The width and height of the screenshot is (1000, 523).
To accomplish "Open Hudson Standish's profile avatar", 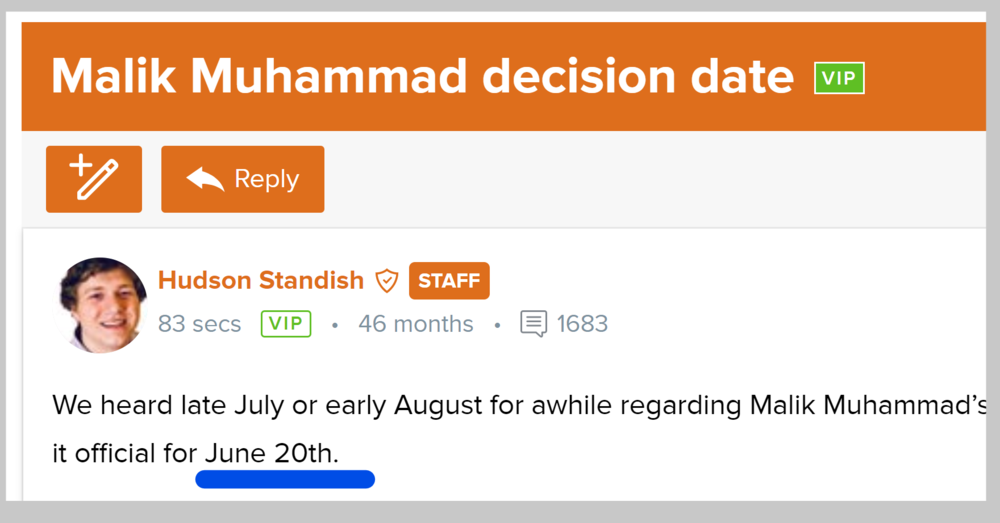I will click(x=104, y=303).
